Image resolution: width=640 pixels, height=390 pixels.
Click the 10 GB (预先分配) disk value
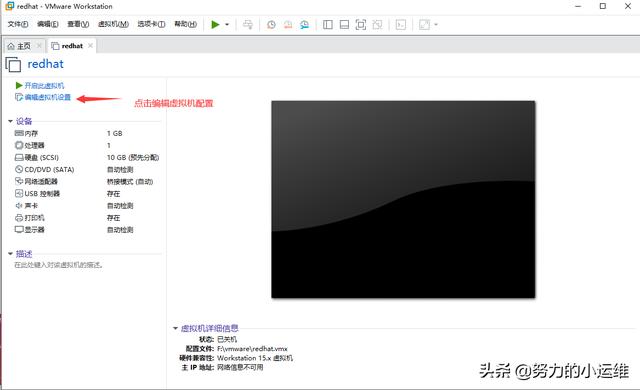click(133, 157)
